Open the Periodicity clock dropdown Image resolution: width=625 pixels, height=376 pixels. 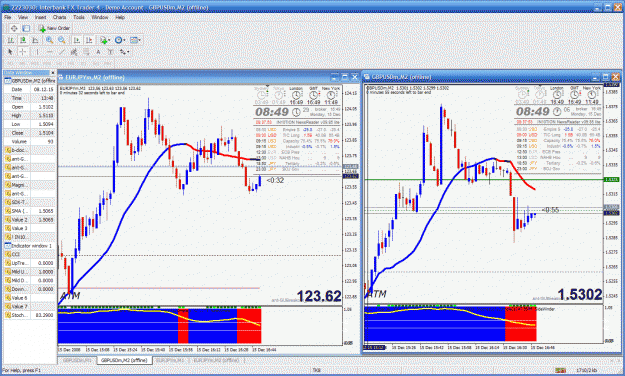[x=120, y=40]
